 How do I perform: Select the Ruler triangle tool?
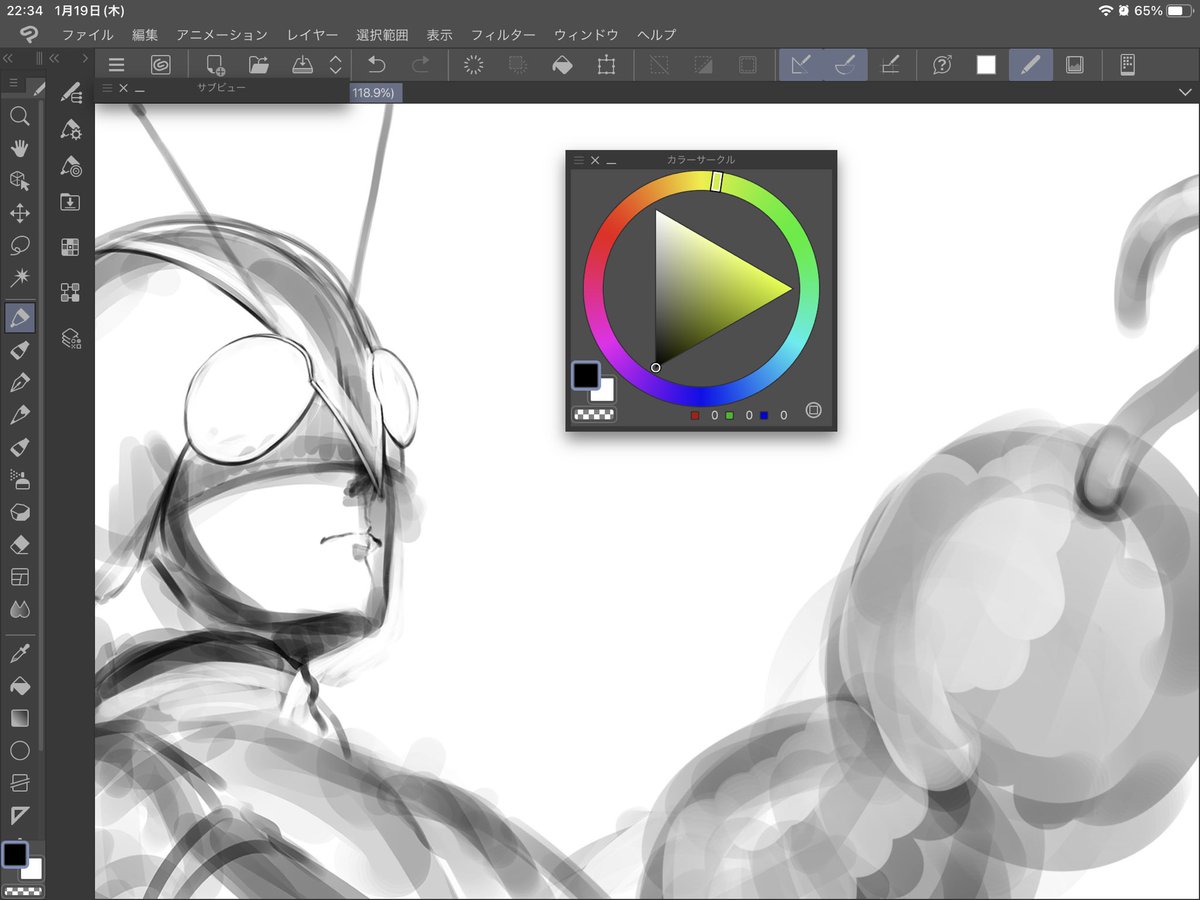click(19, 814)
